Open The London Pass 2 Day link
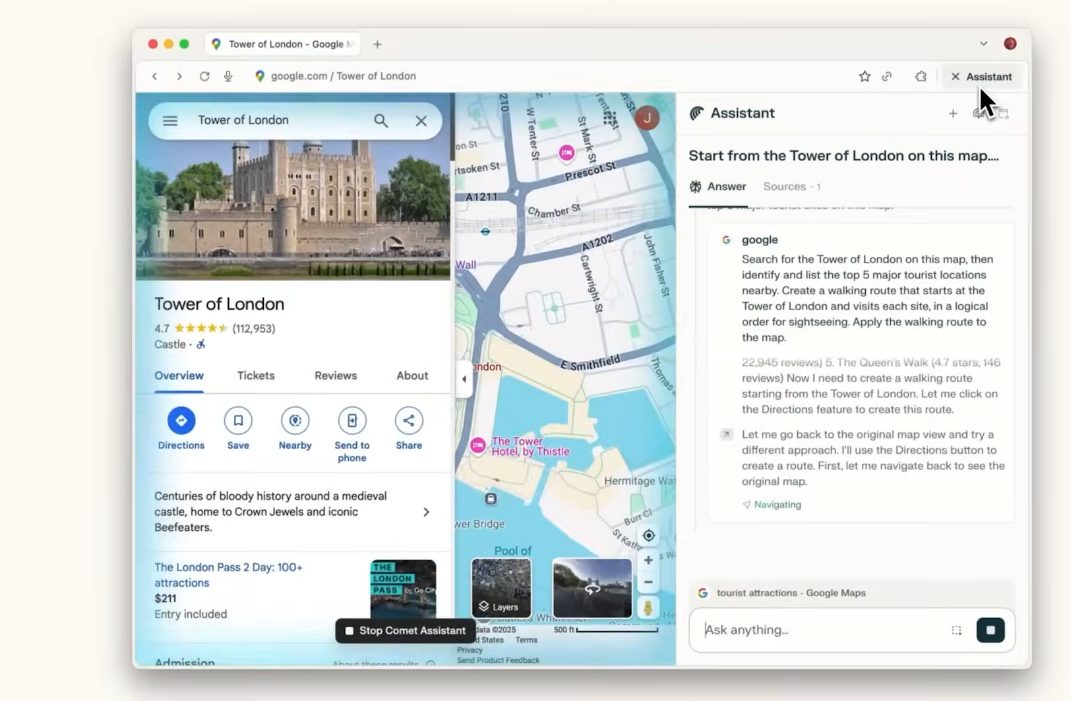 [228, 575]
